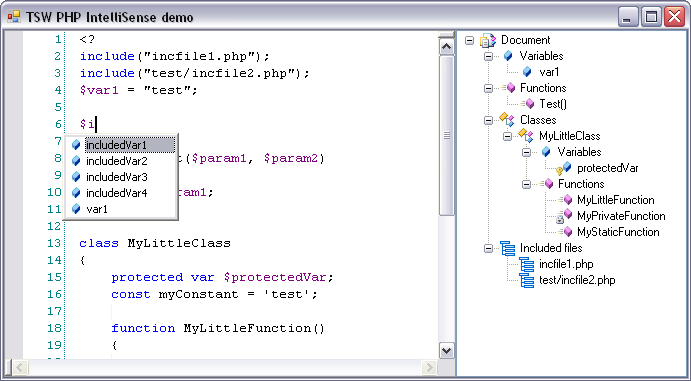Click editor vertical scrollbar up arrow
Viewport: 691px width, 381px height.
pyautogui.click(x=447, y=47)
